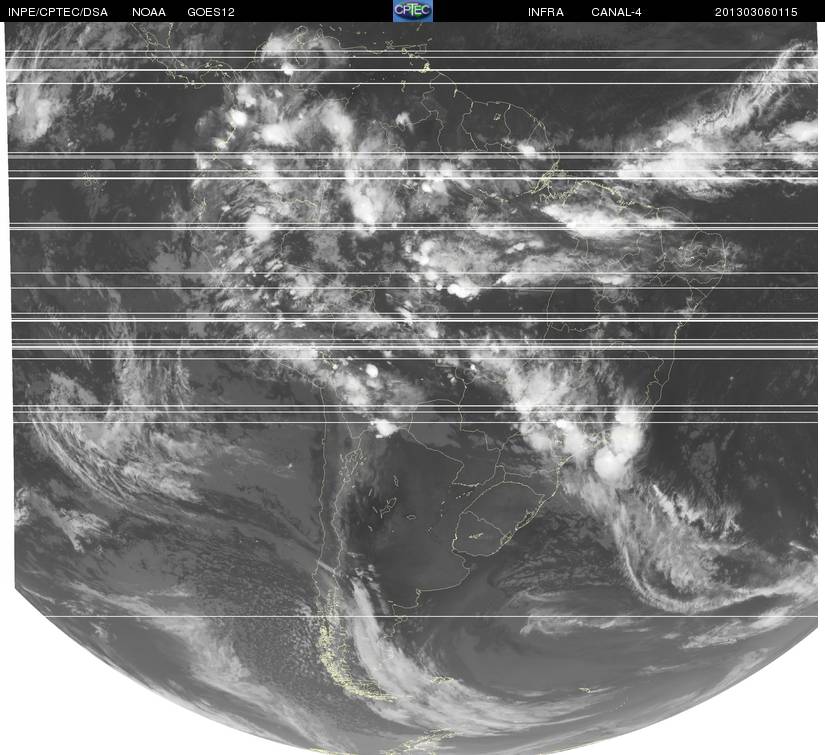Select the INFRA channel type label

(545, 12)
